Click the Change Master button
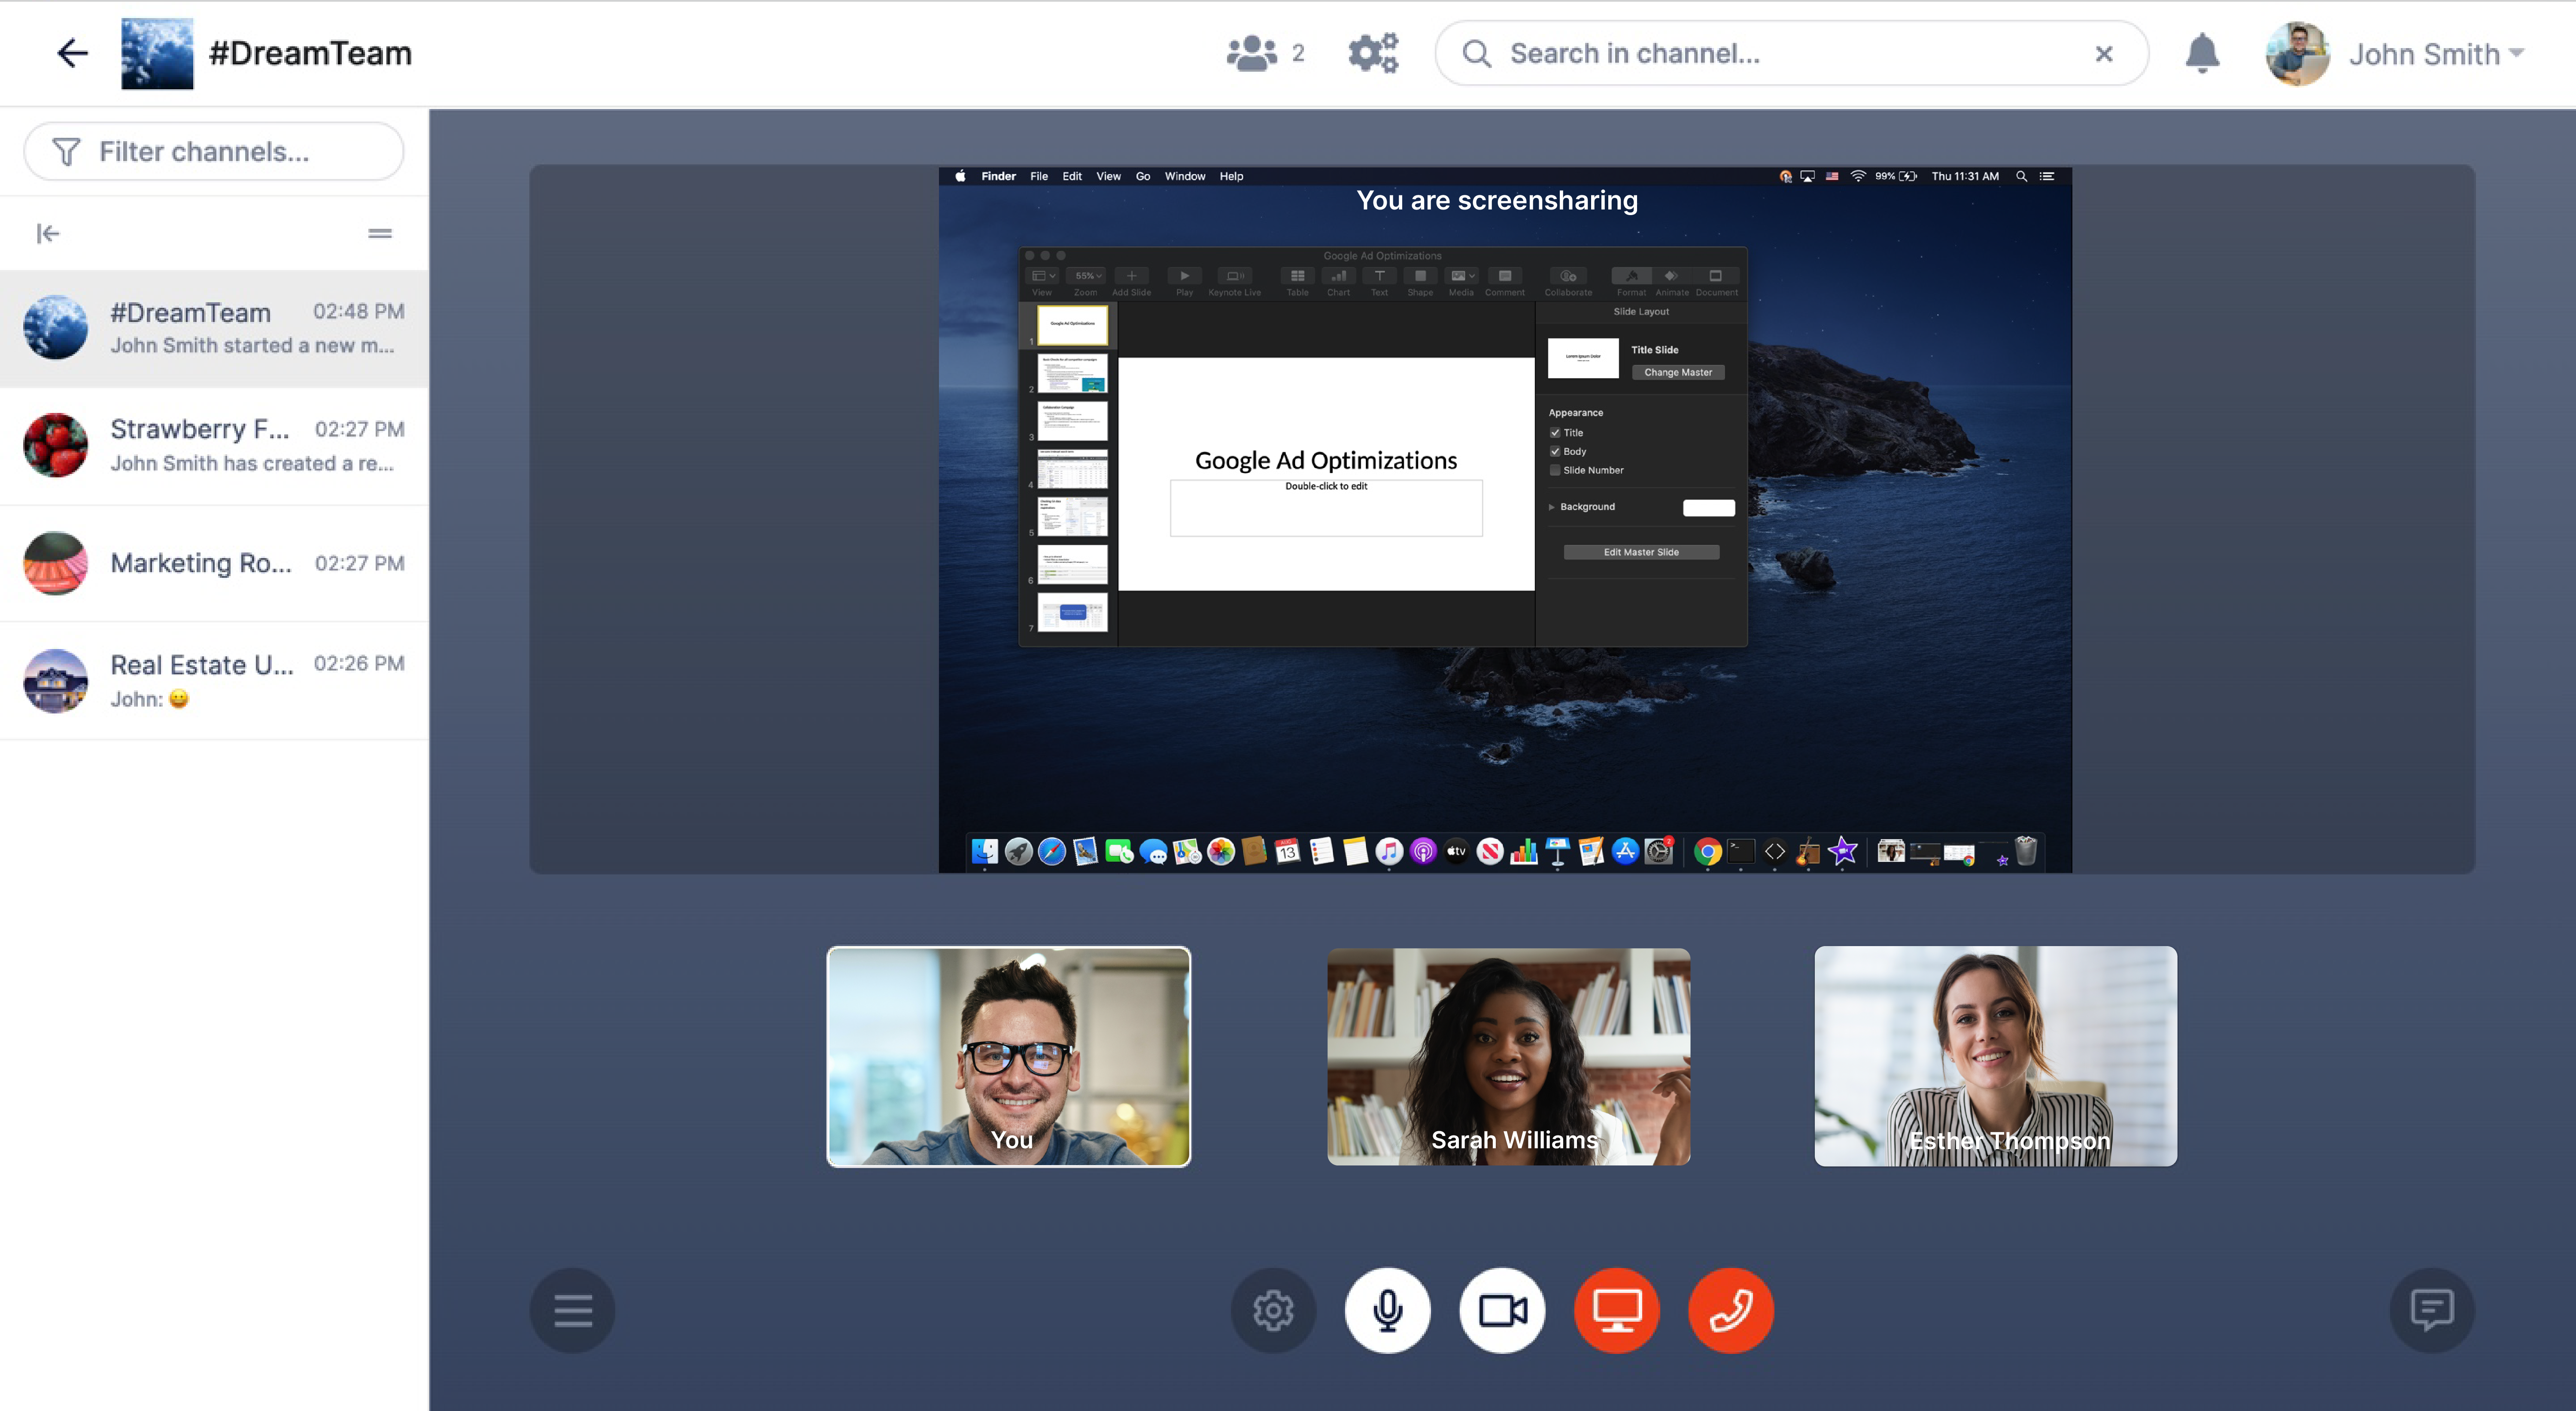 point(1678,372)
